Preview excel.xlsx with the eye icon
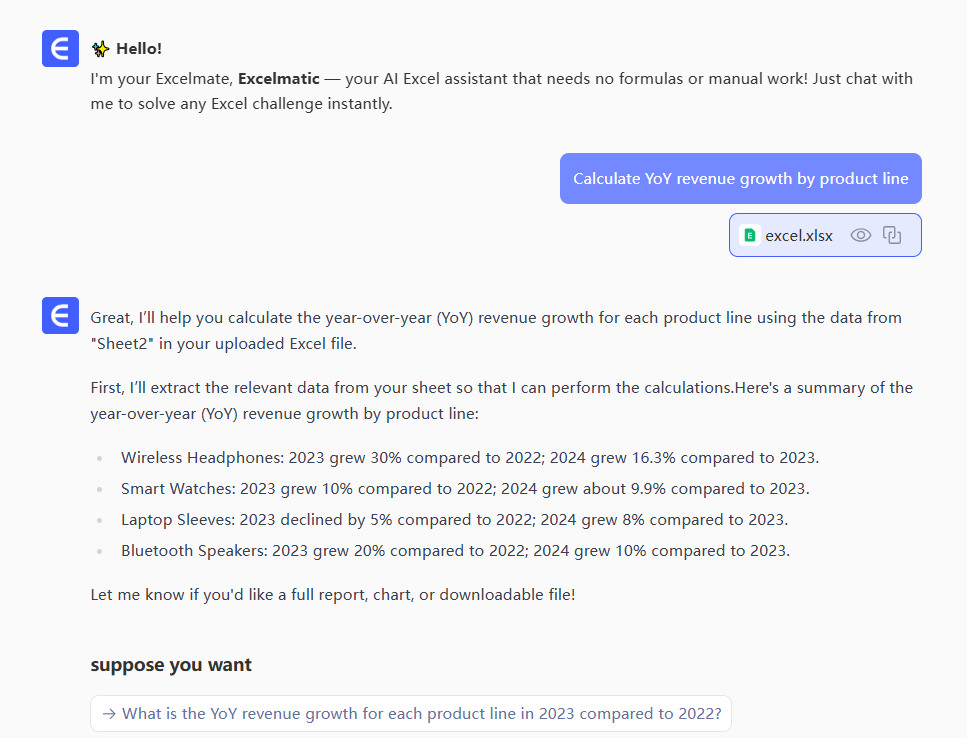 861,235
